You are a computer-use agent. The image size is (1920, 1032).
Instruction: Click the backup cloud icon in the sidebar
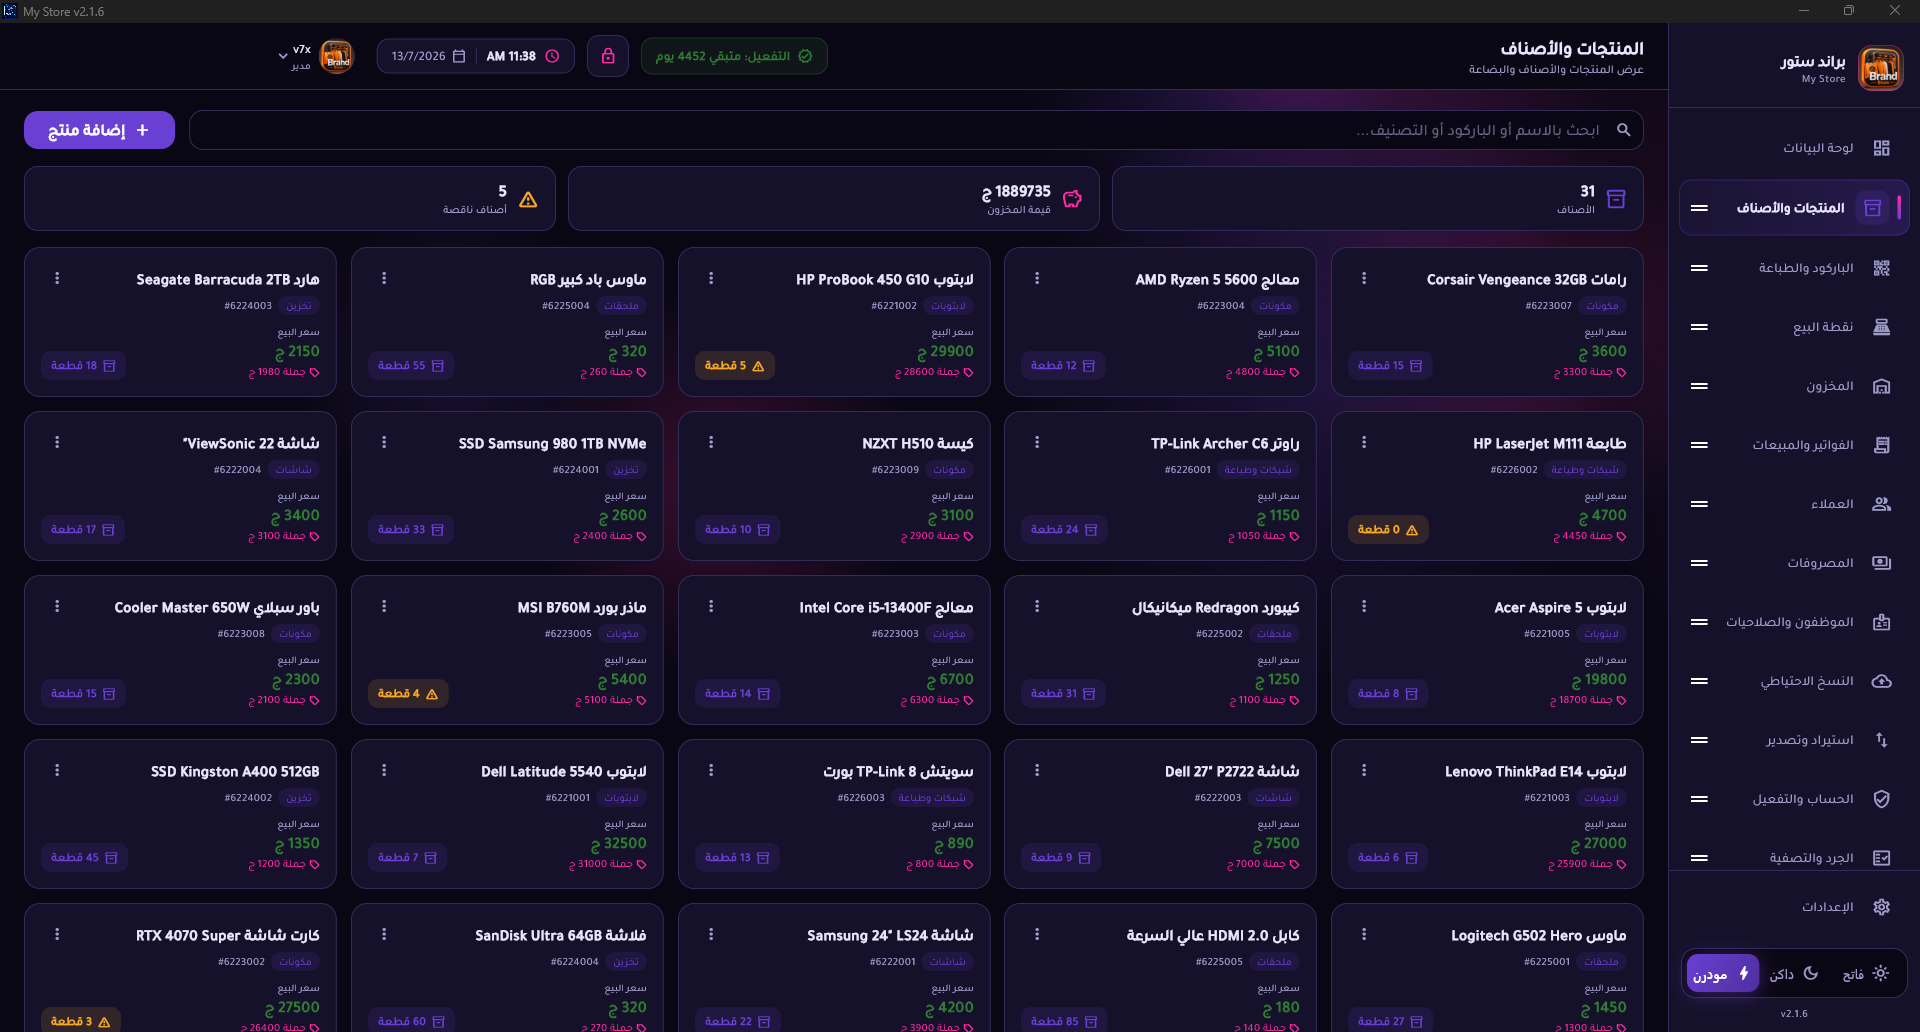coord(1881,681)
